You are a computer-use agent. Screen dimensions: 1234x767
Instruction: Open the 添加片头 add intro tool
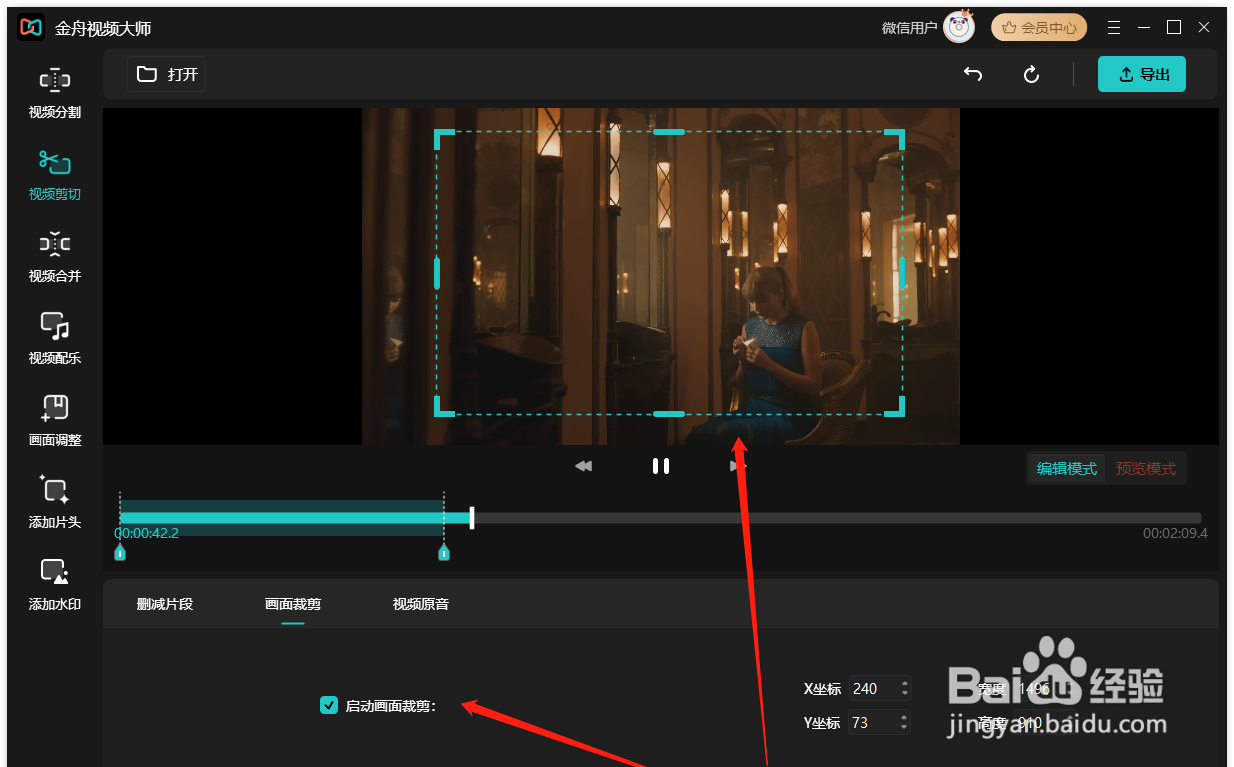tap(55, 504)
